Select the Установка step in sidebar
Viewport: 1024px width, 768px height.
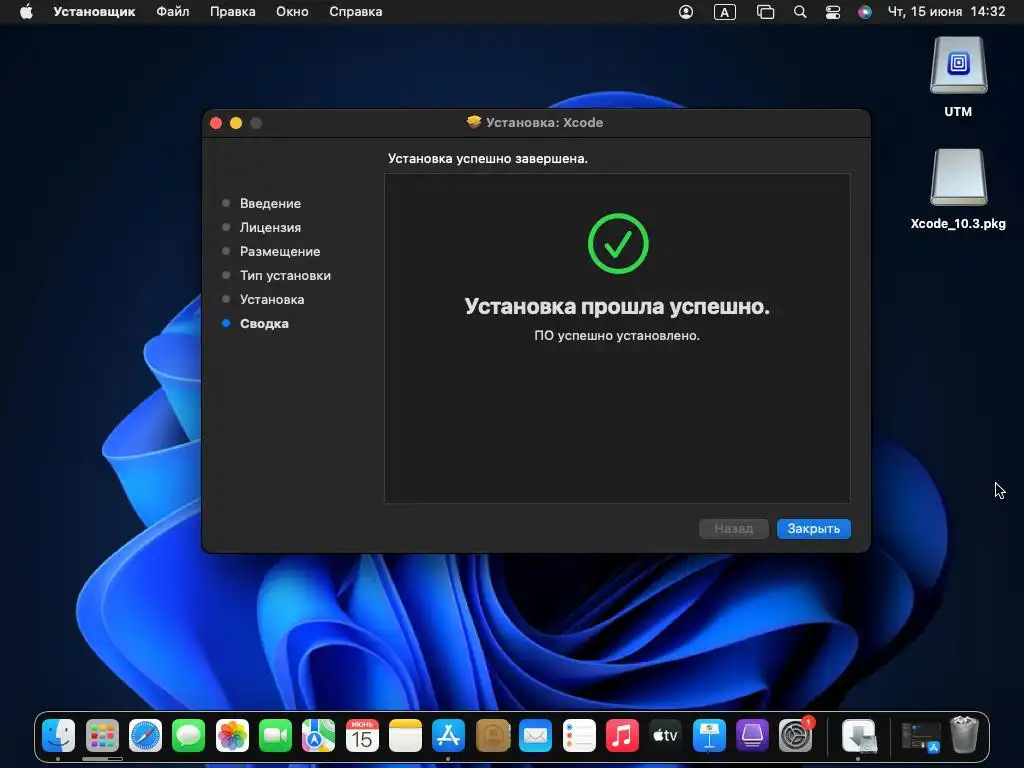pyautogui.click(x=272, y=299)
